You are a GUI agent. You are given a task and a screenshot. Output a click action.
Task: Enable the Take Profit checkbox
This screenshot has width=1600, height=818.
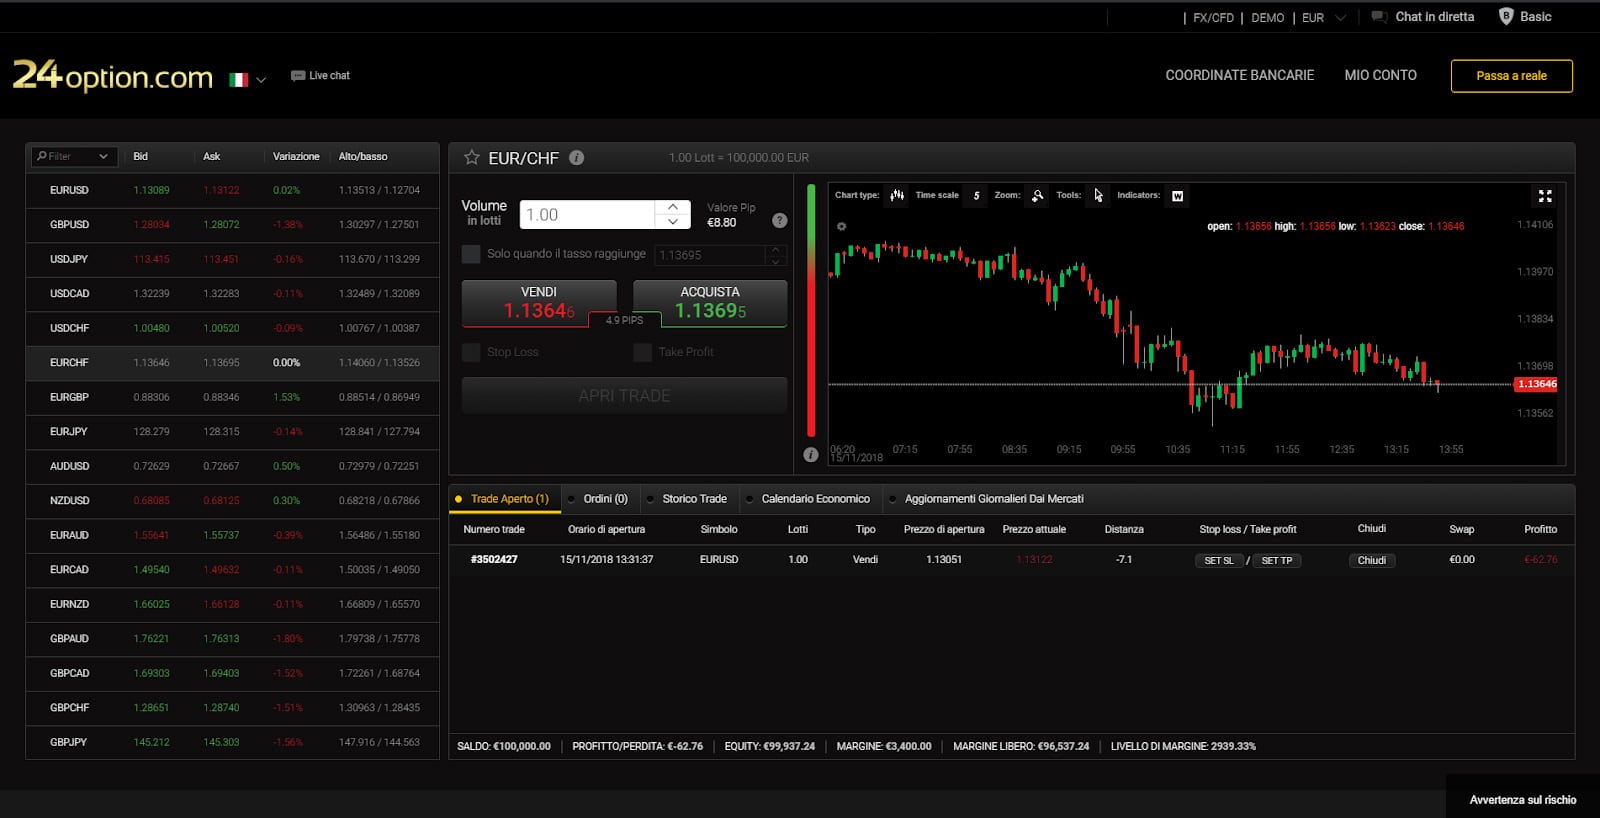[x=642, y=352]
